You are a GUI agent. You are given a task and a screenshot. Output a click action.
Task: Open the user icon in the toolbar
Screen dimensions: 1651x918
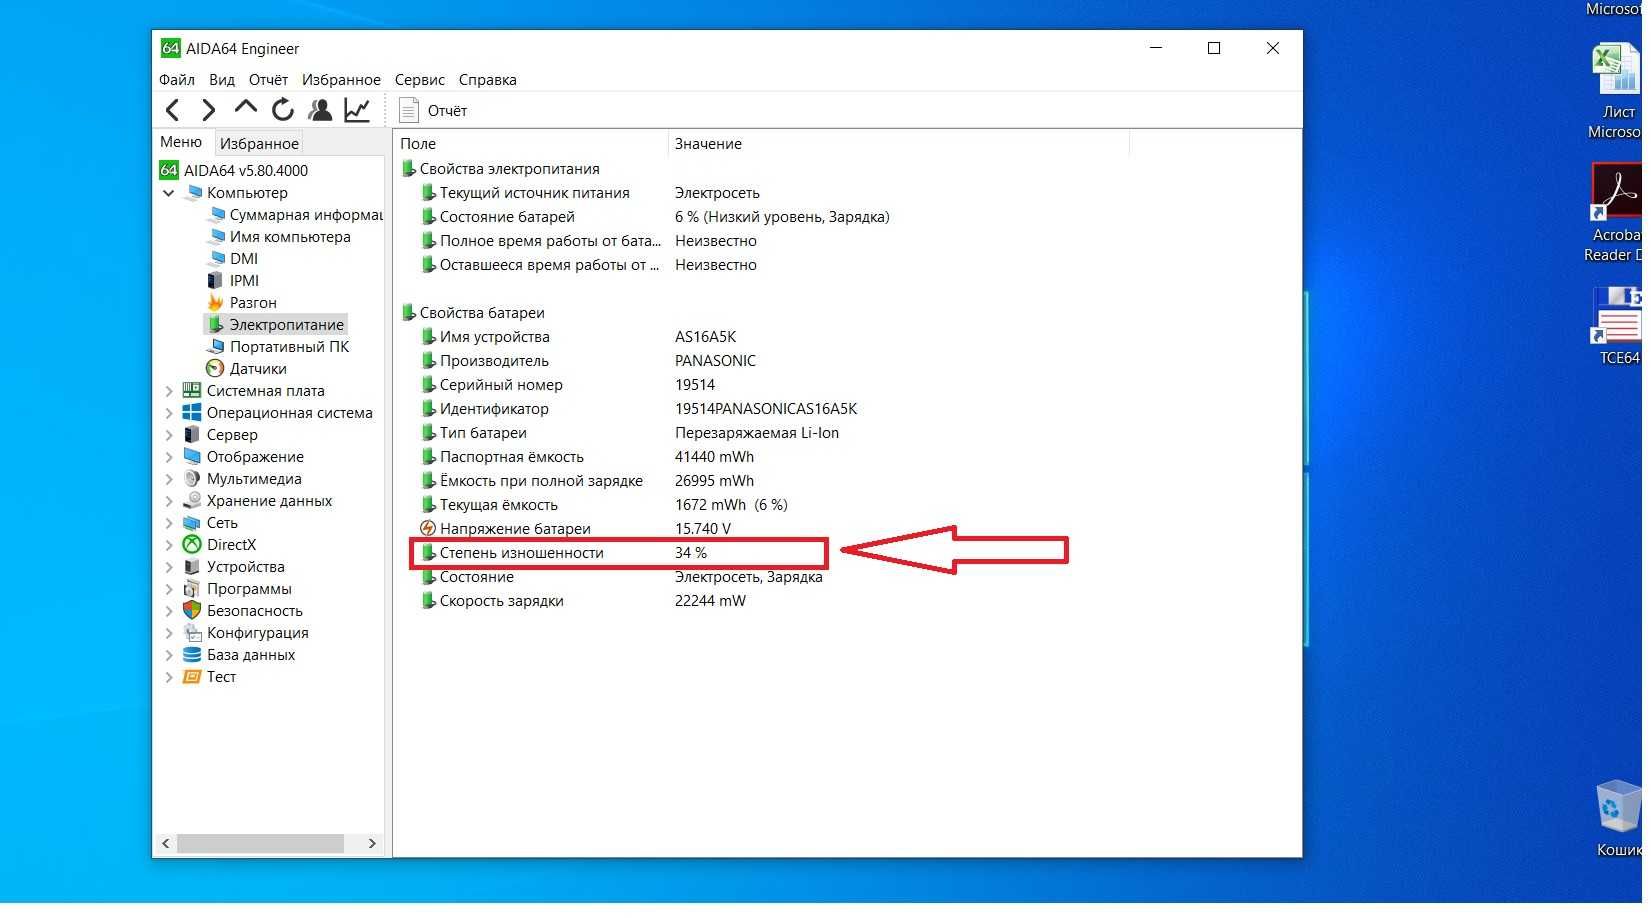tap(320, 110)
